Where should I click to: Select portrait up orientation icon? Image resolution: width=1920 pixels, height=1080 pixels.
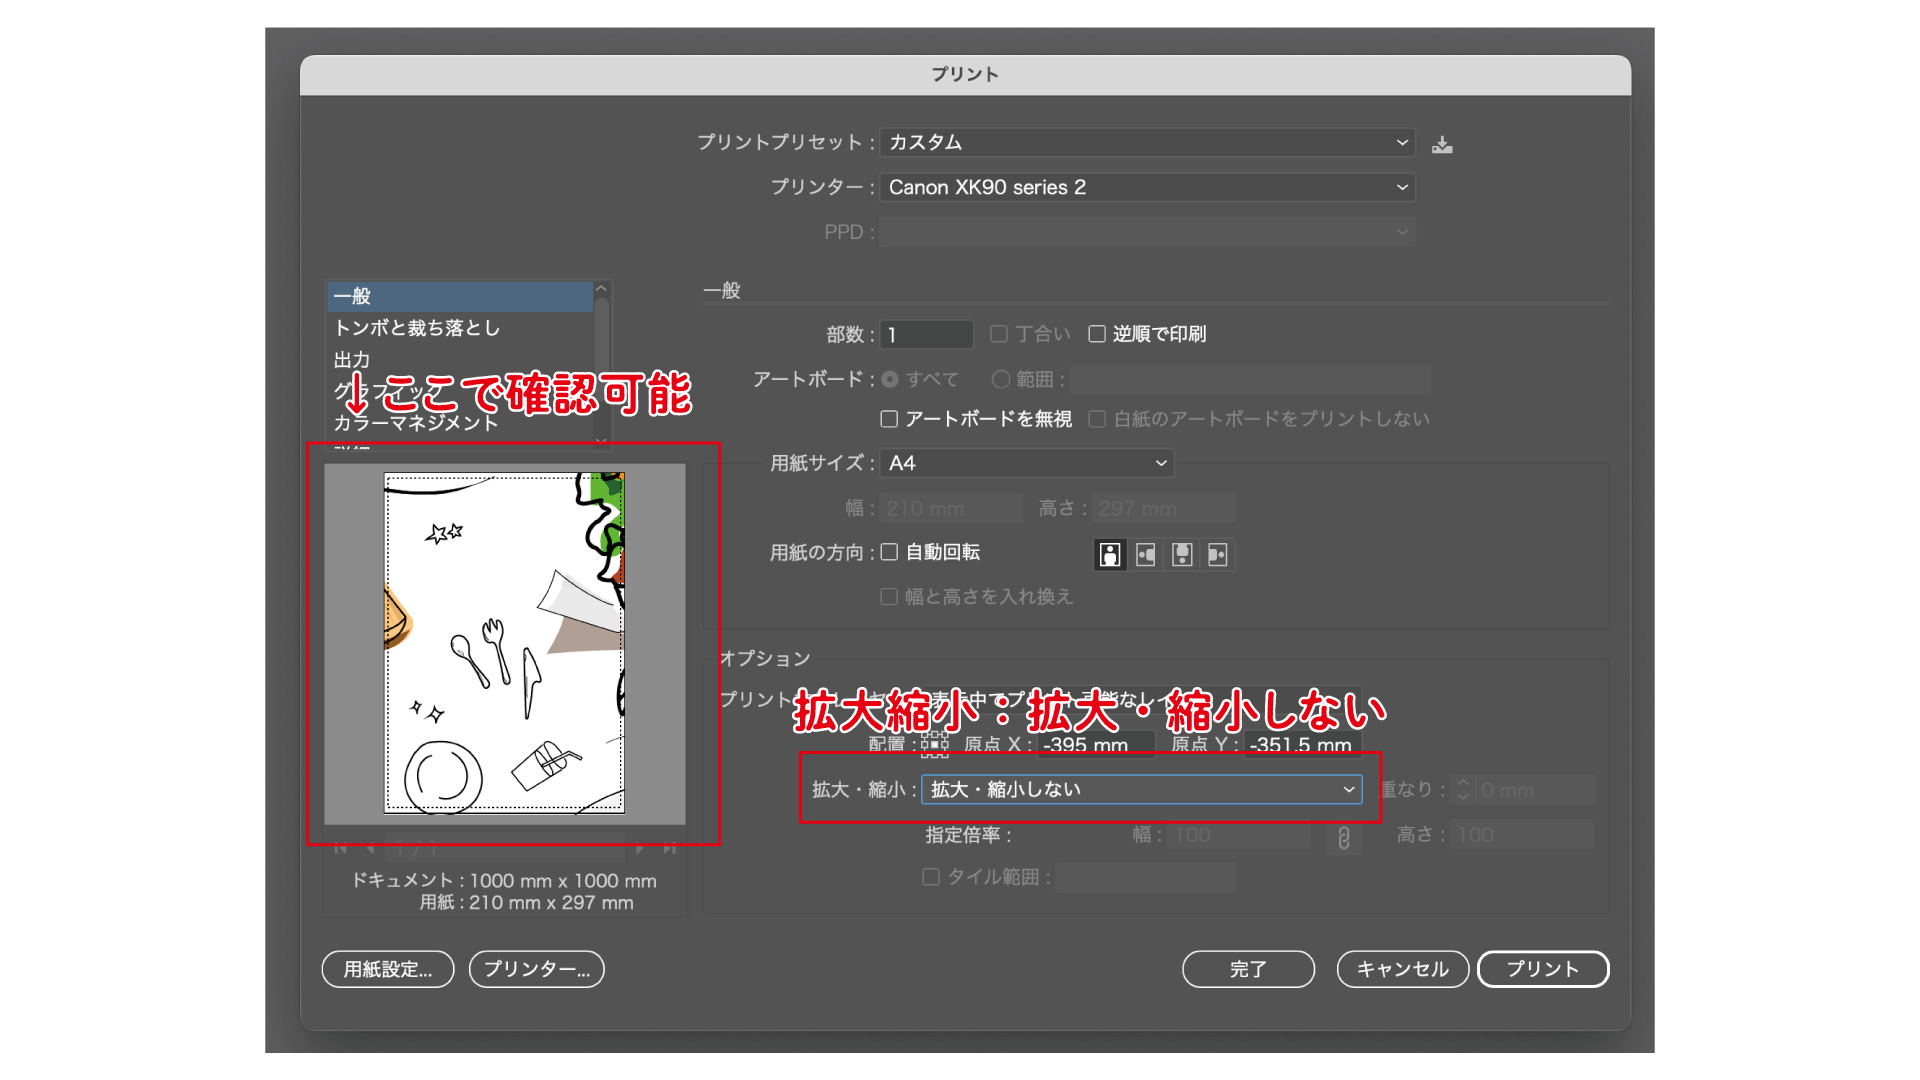[x=1109, y=555]
